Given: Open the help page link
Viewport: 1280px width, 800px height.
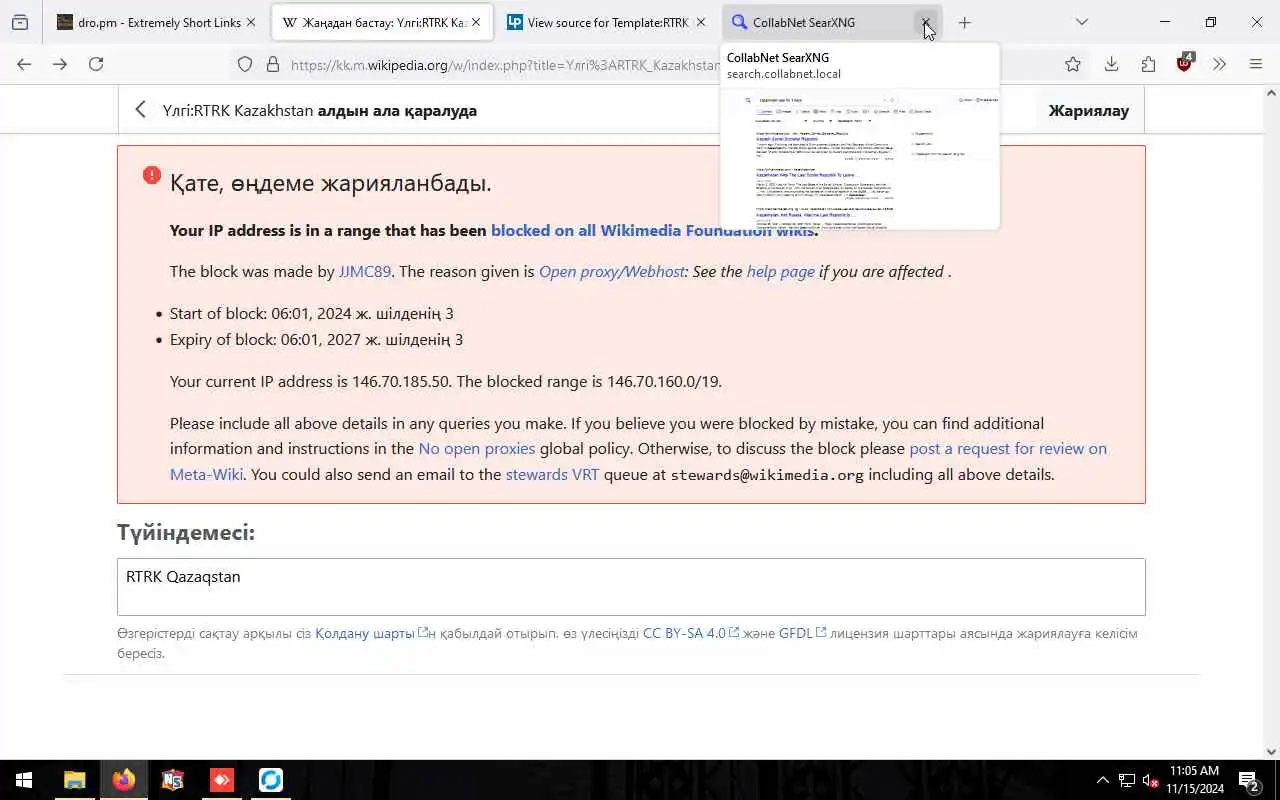Looking at the screenshot, I should point(780,271).
